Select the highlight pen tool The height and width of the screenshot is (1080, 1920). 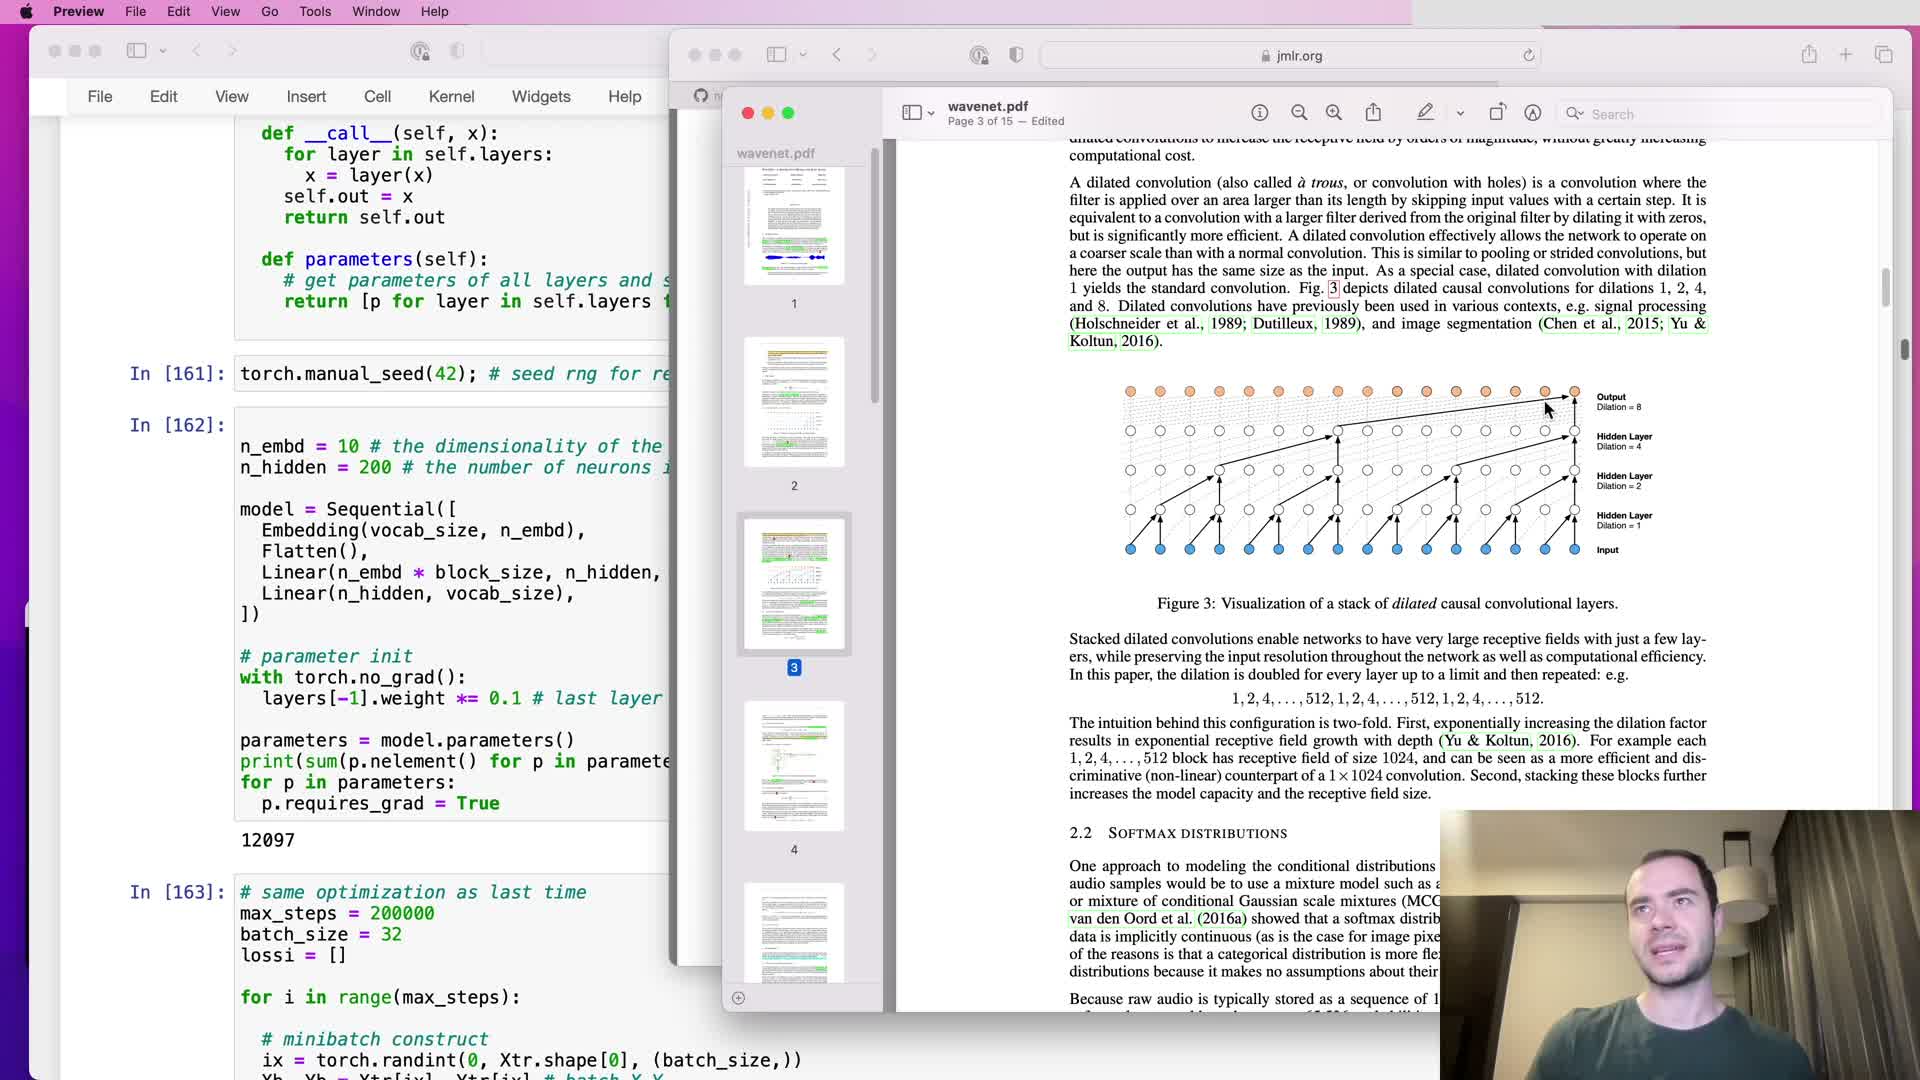point(1425,113)
